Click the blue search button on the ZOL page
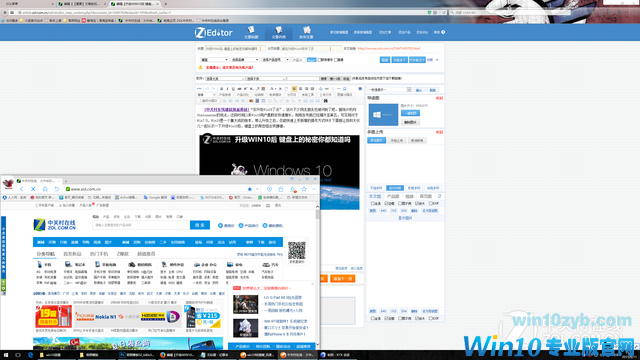Viewport: 640px width, 360px height. (200, 225)
